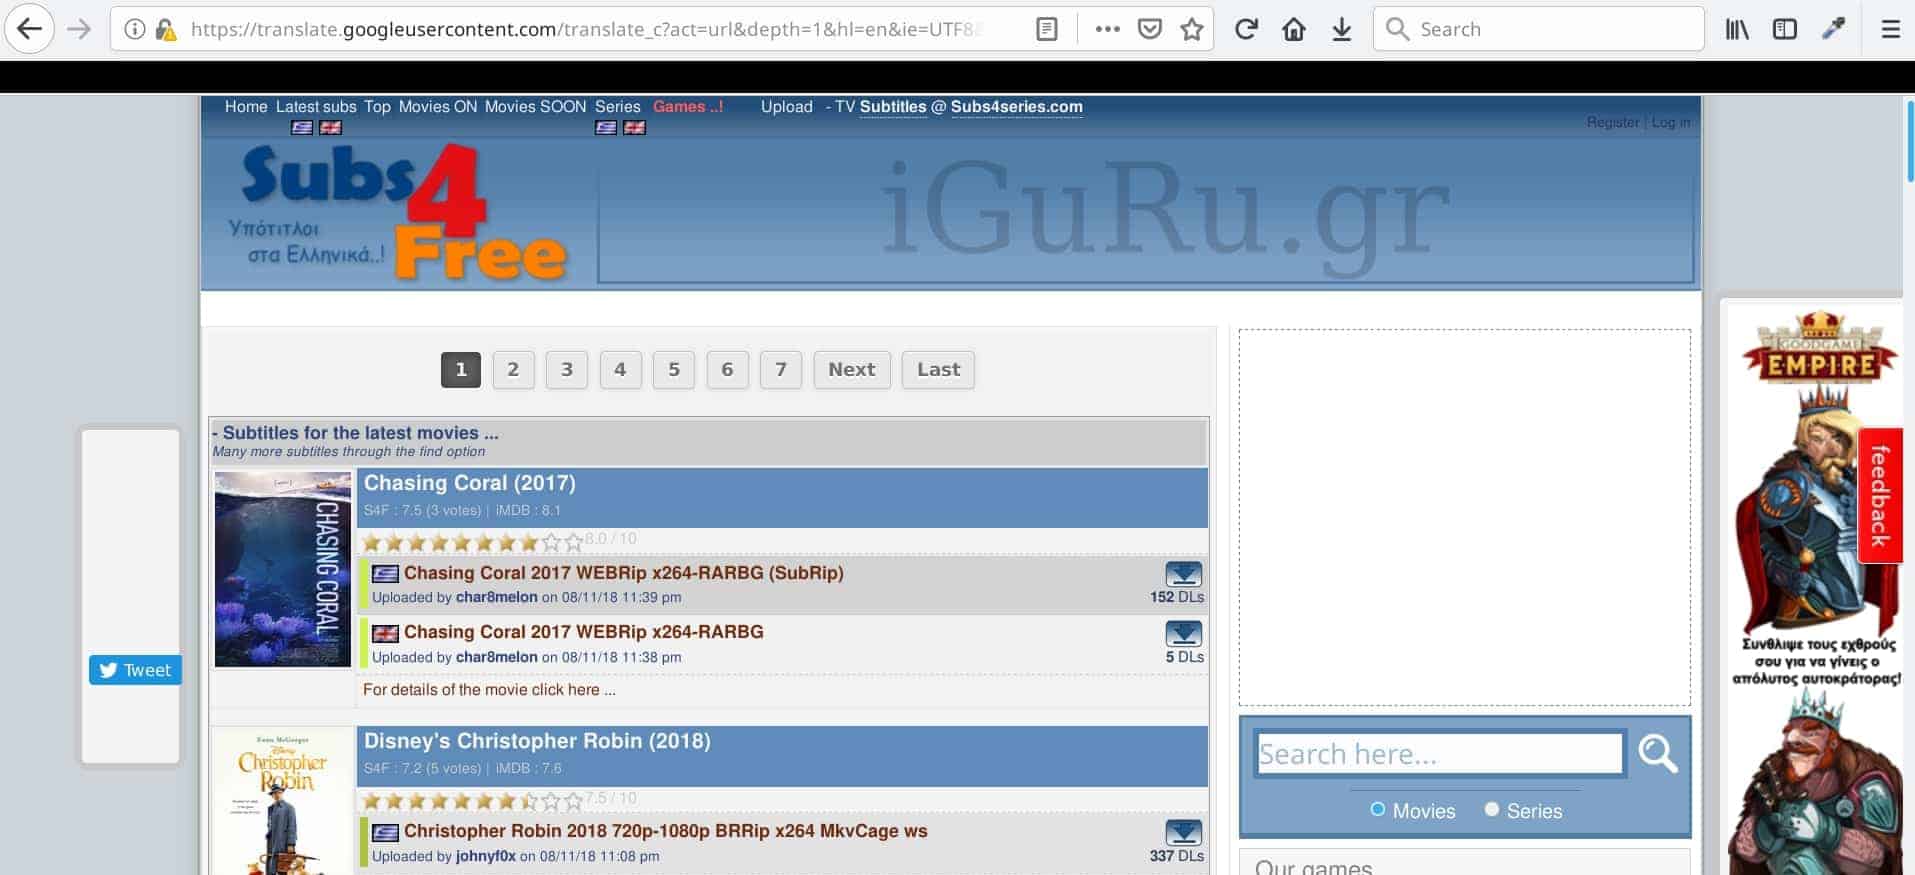
Task: Open the Library bookmarks and history menu
Action: click(1737, 30)
